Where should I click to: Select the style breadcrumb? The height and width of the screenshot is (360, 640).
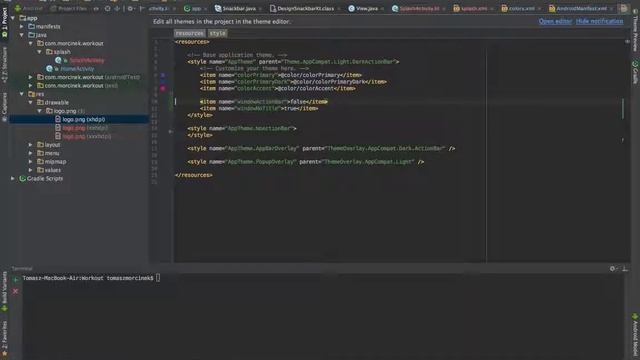(x=218, y=33)
